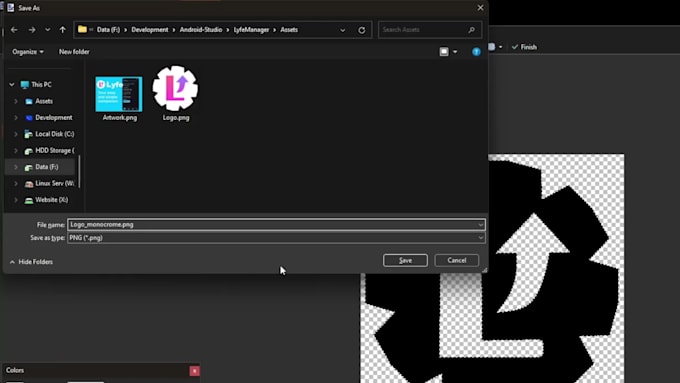Expand Local Disk (C:) node
This screenshot has height=383, width=680.
(x=16, y=134)
